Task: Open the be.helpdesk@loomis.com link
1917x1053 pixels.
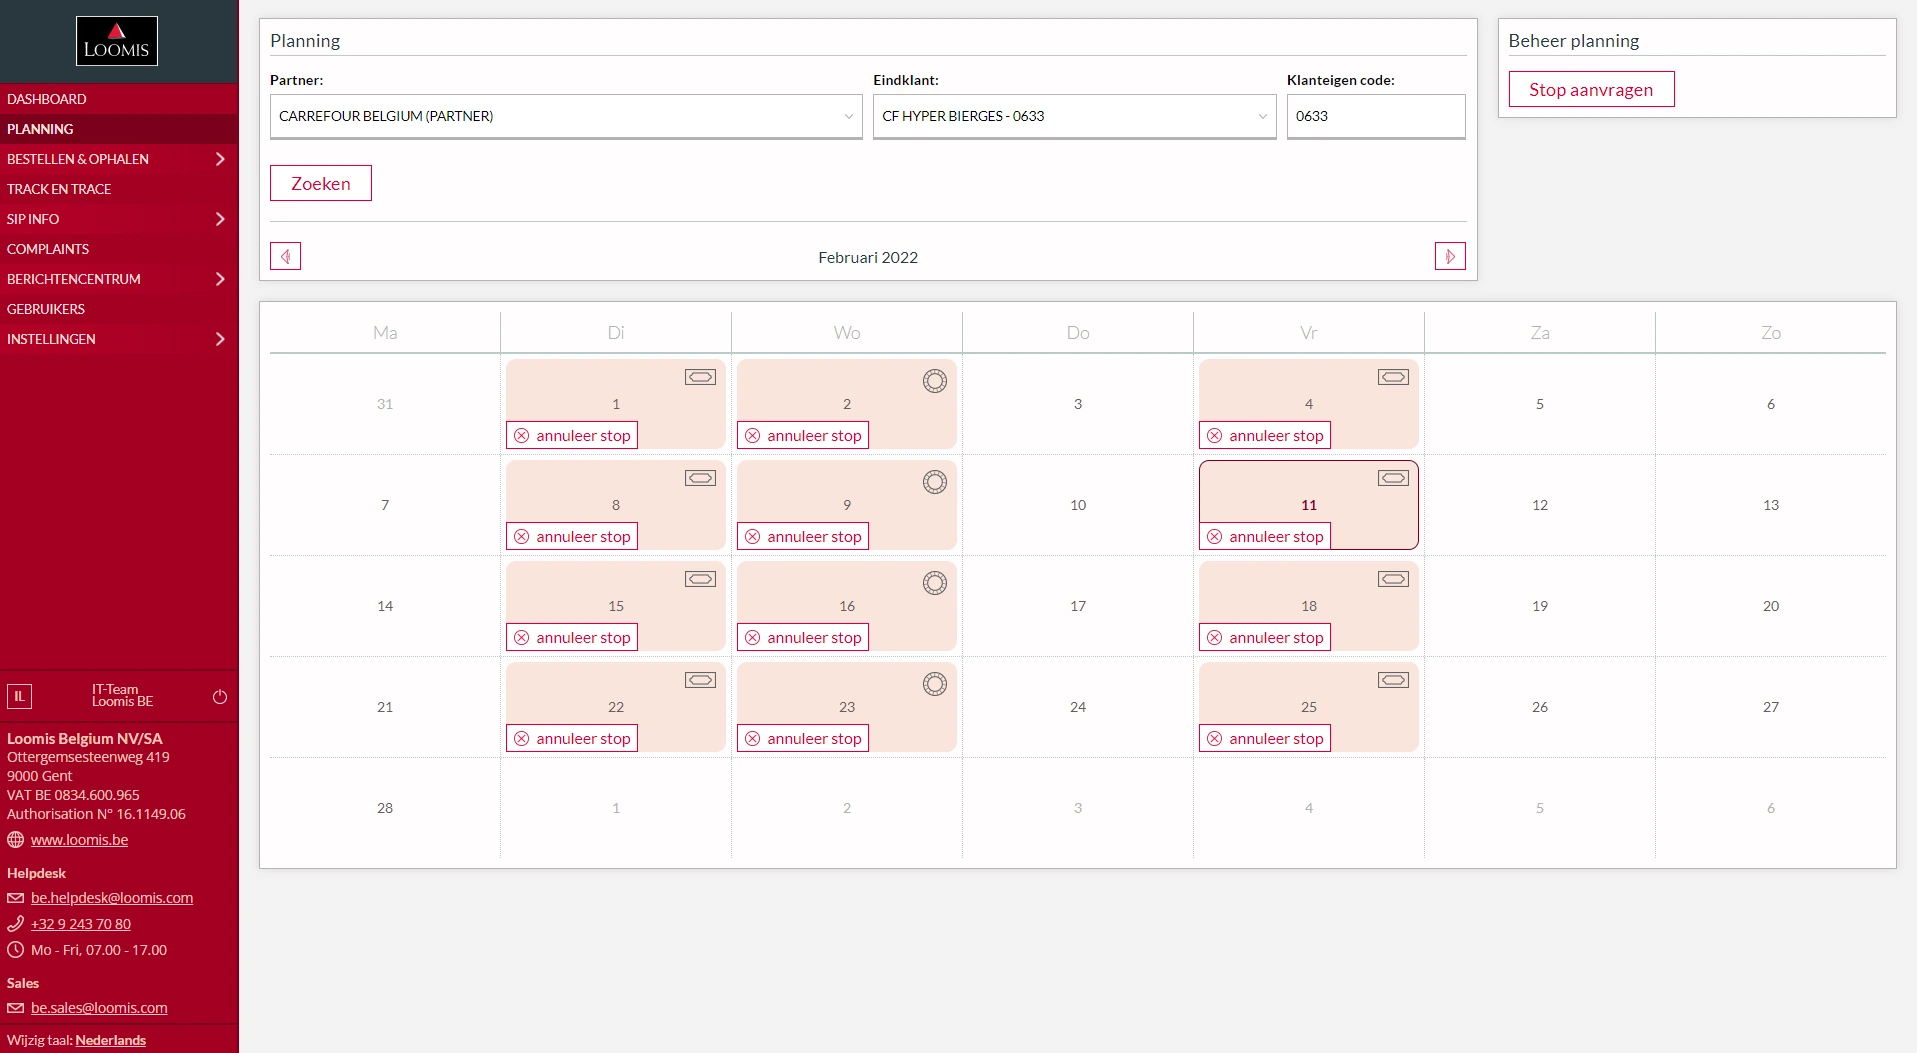Action: 112,898
